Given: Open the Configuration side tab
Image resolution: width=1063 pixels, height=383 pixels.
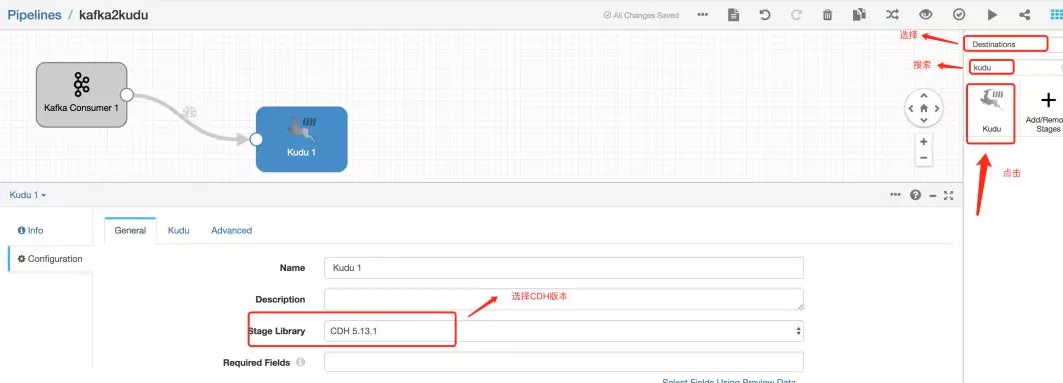Looking at the screenshot, I should (50, 259).
